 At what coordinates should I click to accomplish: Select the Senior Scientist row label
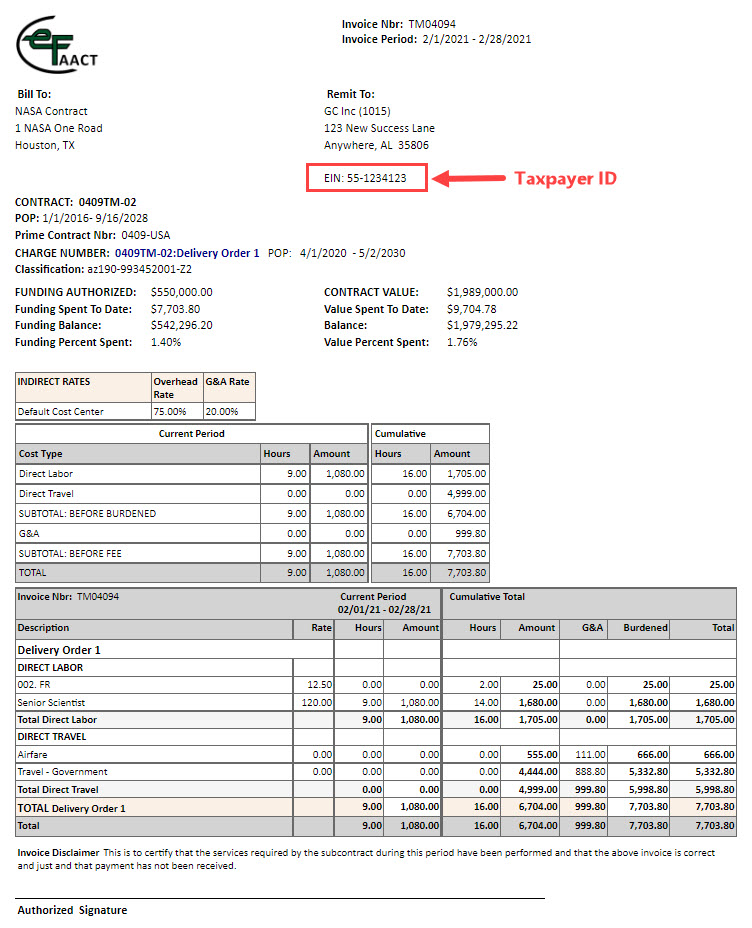[x=52, y=702]
